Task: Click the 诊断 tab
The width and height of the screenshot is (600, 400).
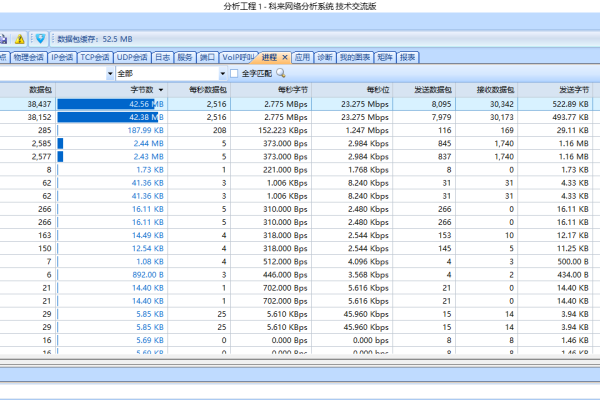Action: (x=325, y=58)
